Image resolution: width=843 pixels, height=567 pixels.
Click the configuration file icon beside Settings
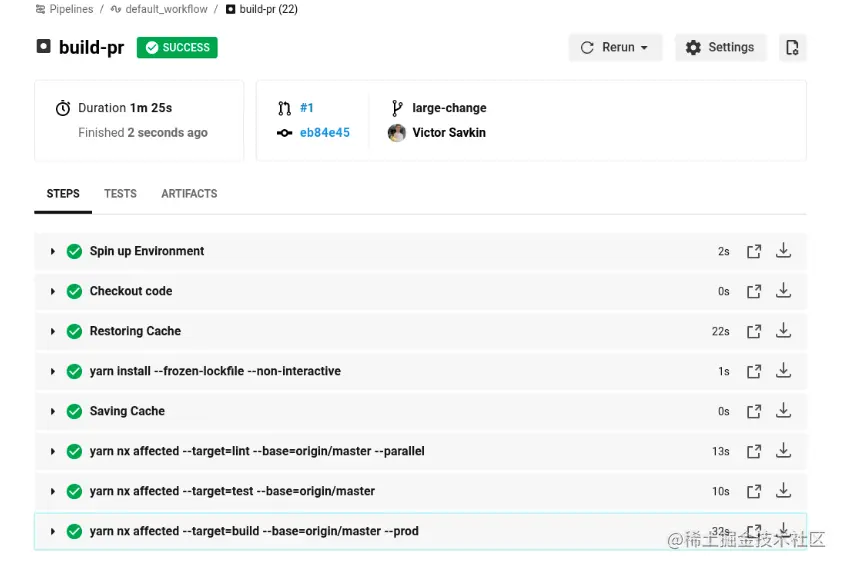point(792,48)
